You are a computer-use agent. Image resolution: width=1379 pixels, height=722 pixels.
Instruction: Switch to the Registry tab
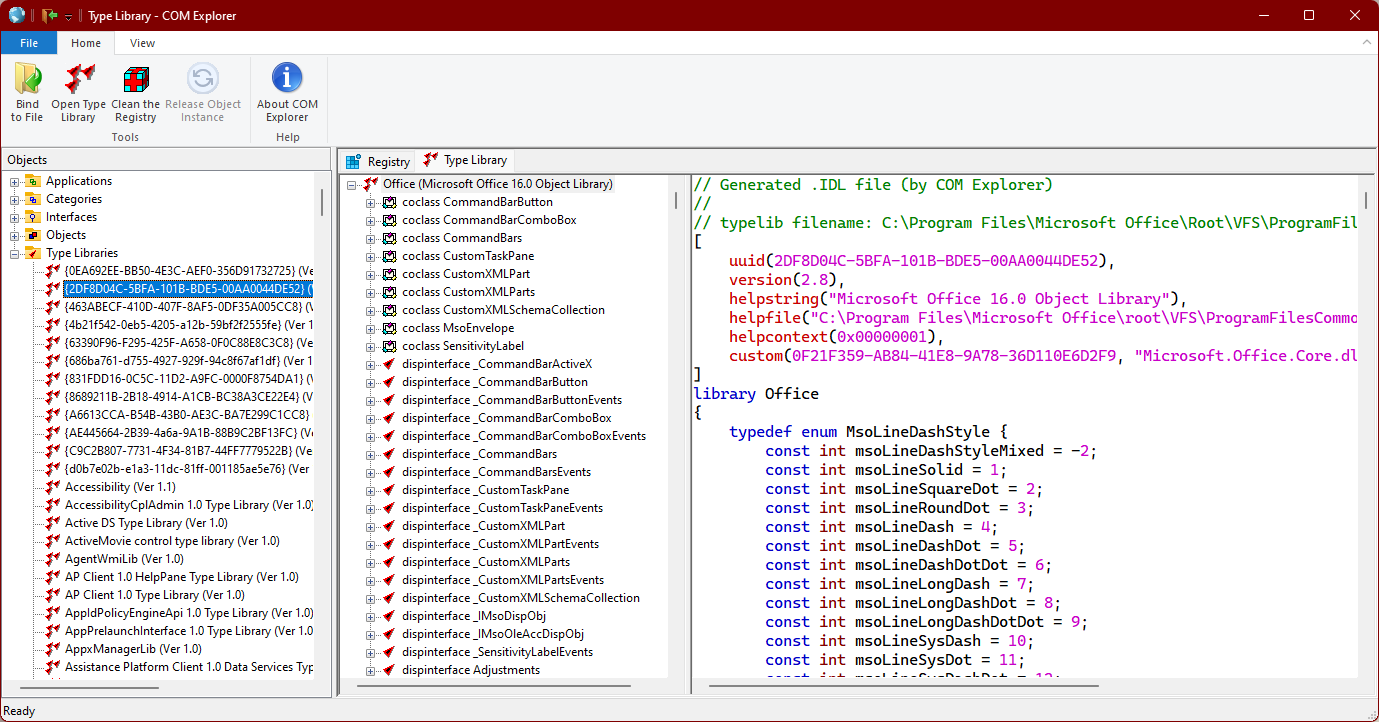378,161
